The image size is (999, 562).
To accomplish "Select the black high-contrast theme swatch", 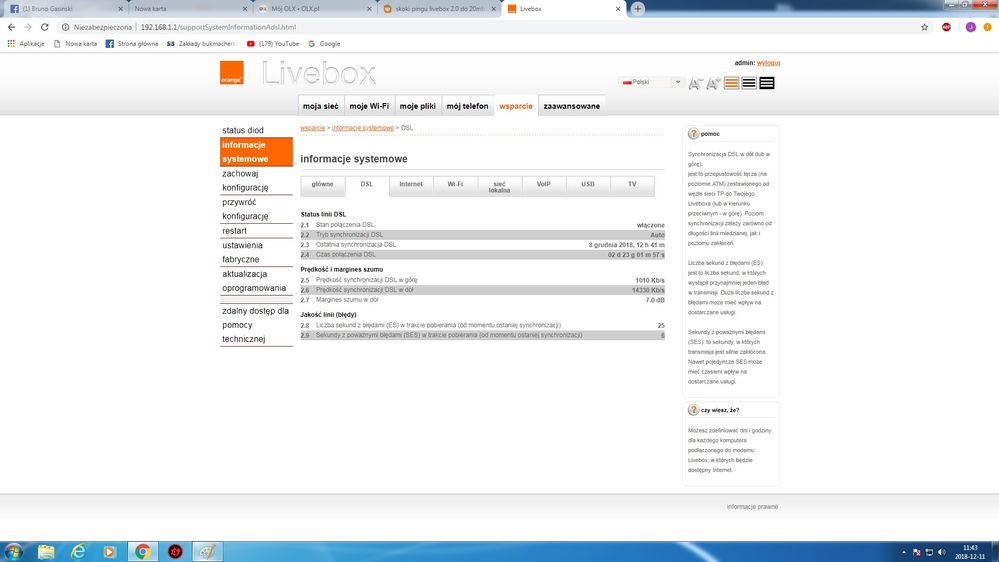I will pos(767,83).
